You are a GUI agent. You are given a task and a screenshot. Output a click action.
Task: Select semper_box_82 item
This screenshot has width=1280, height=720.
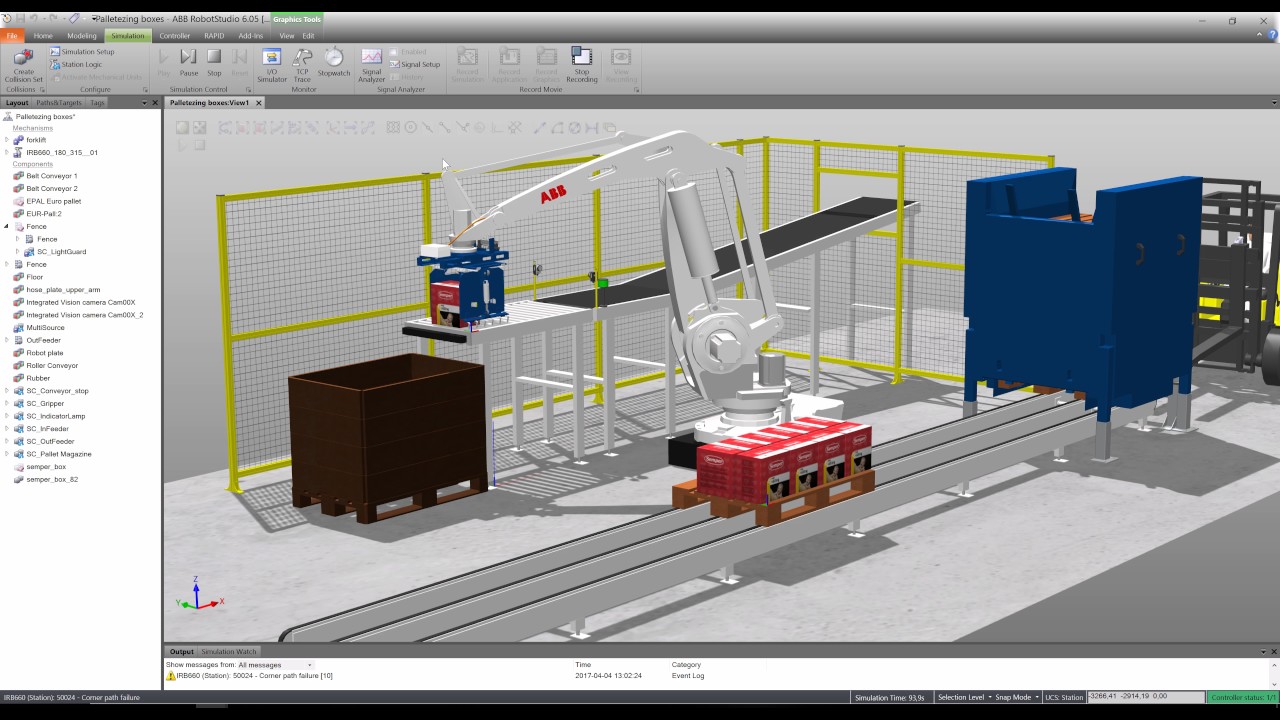pyautogui.click(x=52, y=479)
